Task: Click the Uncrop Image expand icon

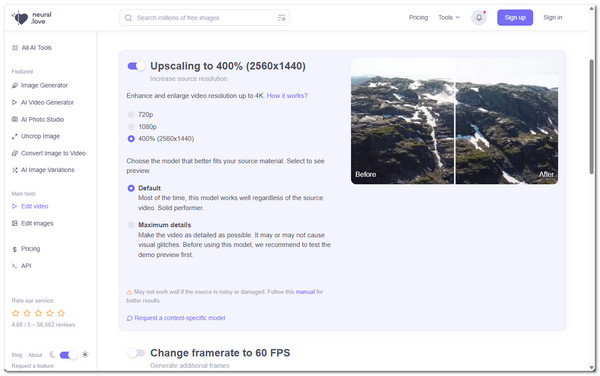Action: pyautogui.click(x=15, y=136)
